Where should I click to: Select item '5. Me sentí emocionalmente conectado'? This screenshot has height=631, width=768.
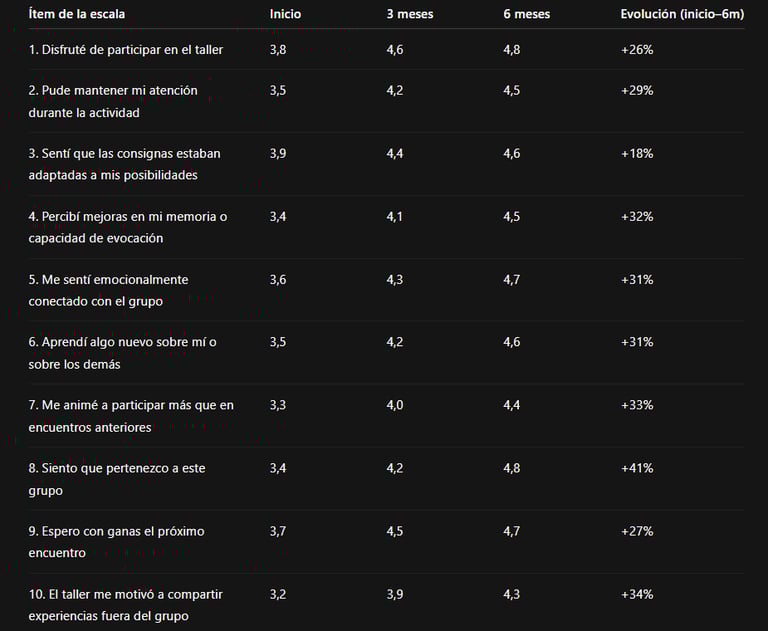[x=108, y=291]
